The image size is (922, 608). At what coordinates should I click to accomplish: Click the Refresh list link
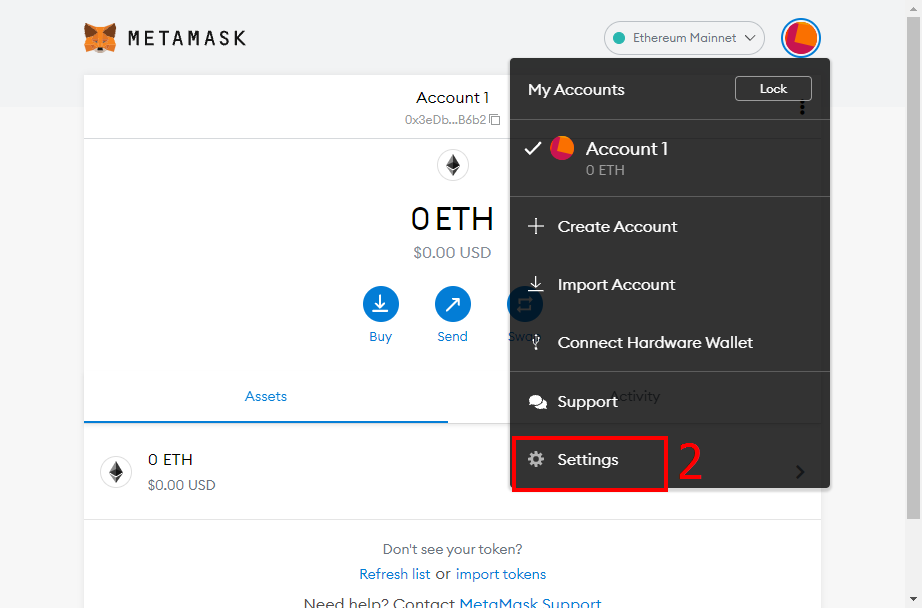(395, 574)
